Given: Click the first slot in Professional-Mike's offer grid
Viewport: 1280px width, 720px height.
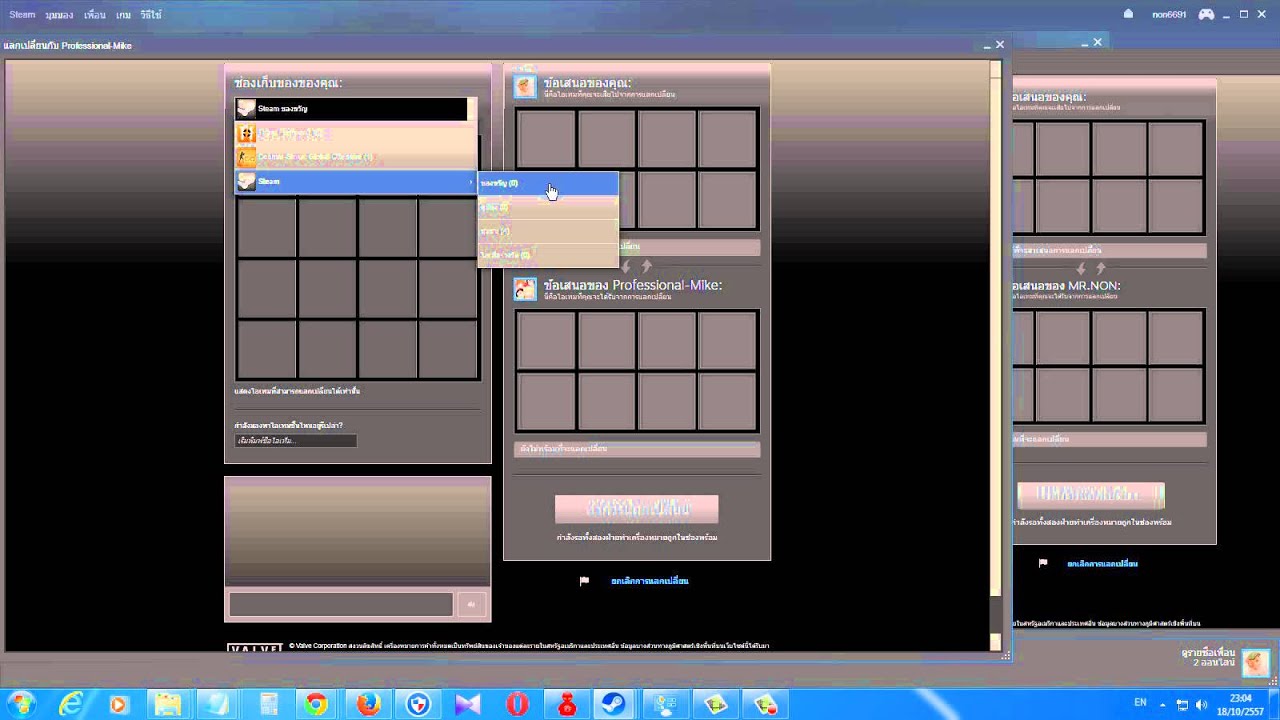Looking at the screenshot, I should pos(546,341).
